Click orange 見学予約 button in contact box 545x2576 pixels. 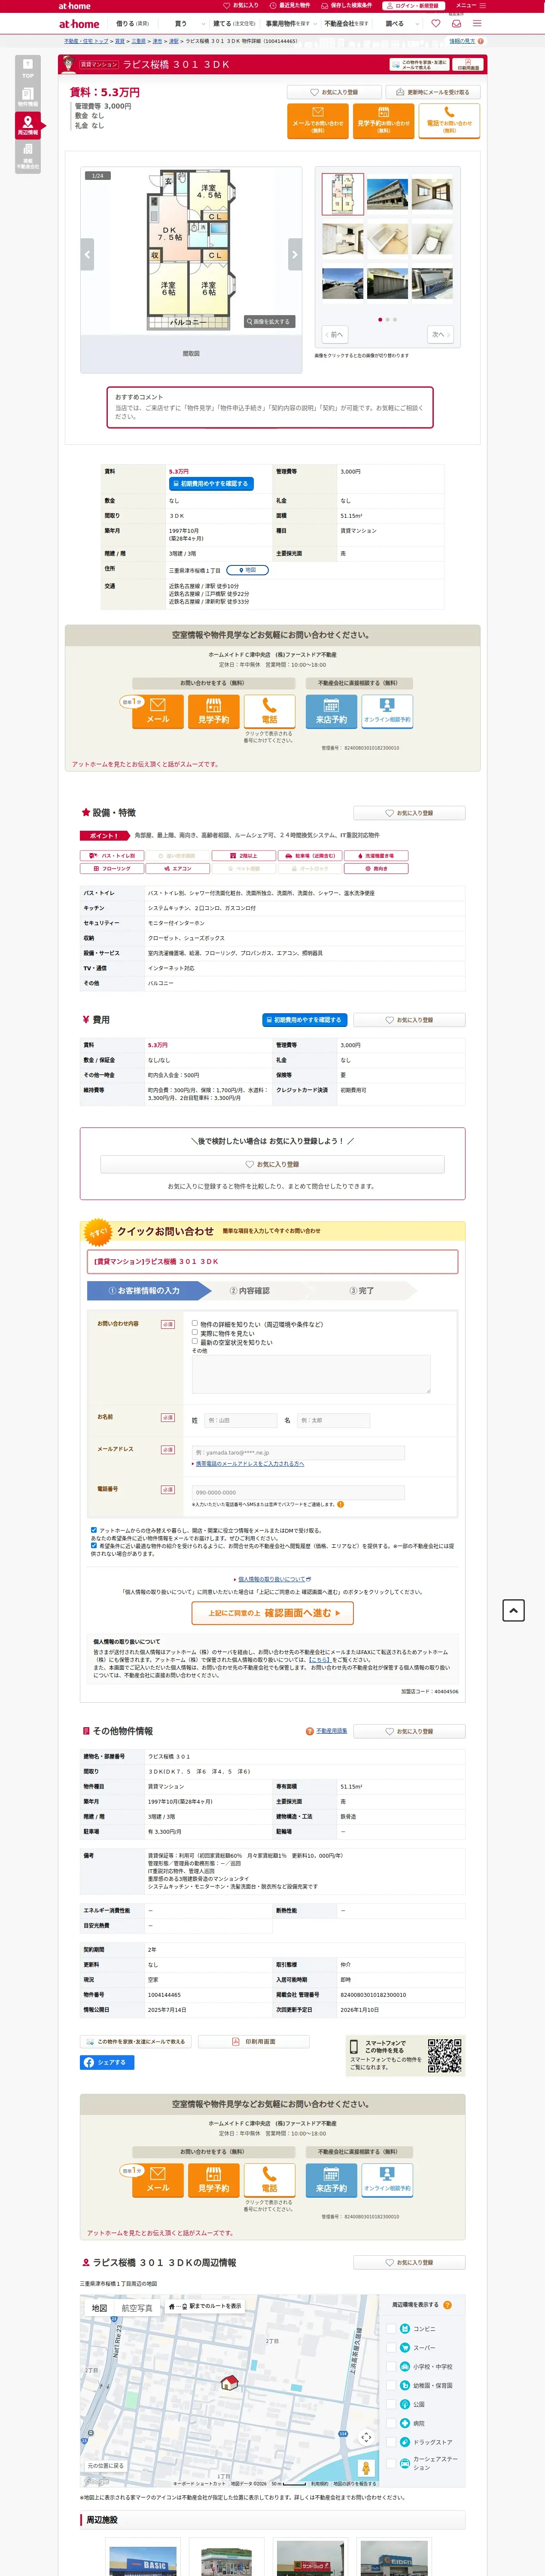click(213, 711)
